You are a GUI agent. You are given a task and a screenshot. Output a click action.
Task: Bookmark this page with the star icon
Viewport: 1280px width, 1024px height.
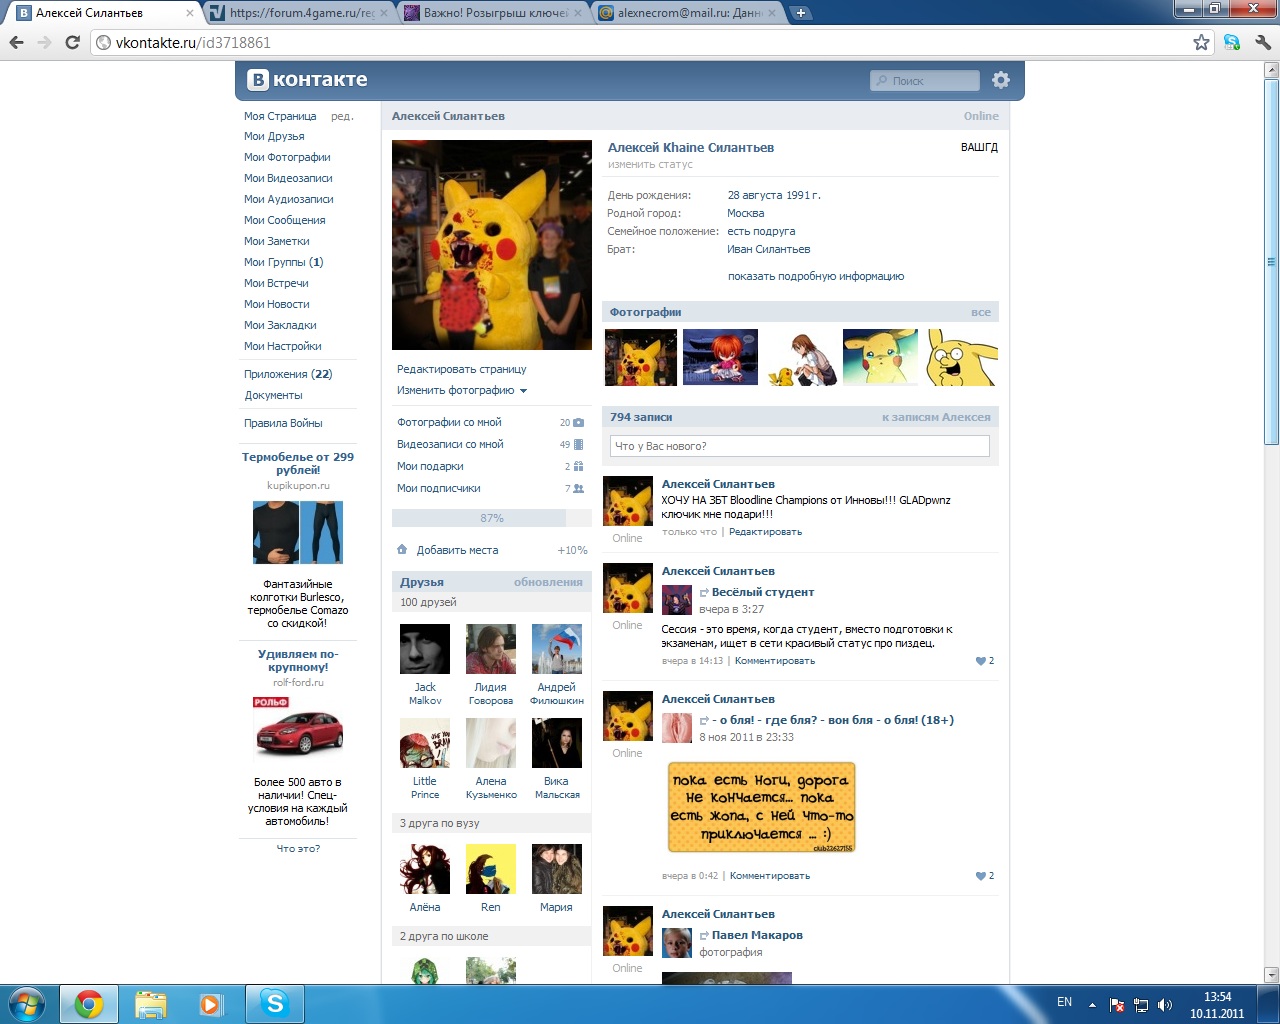[1202, 42]
